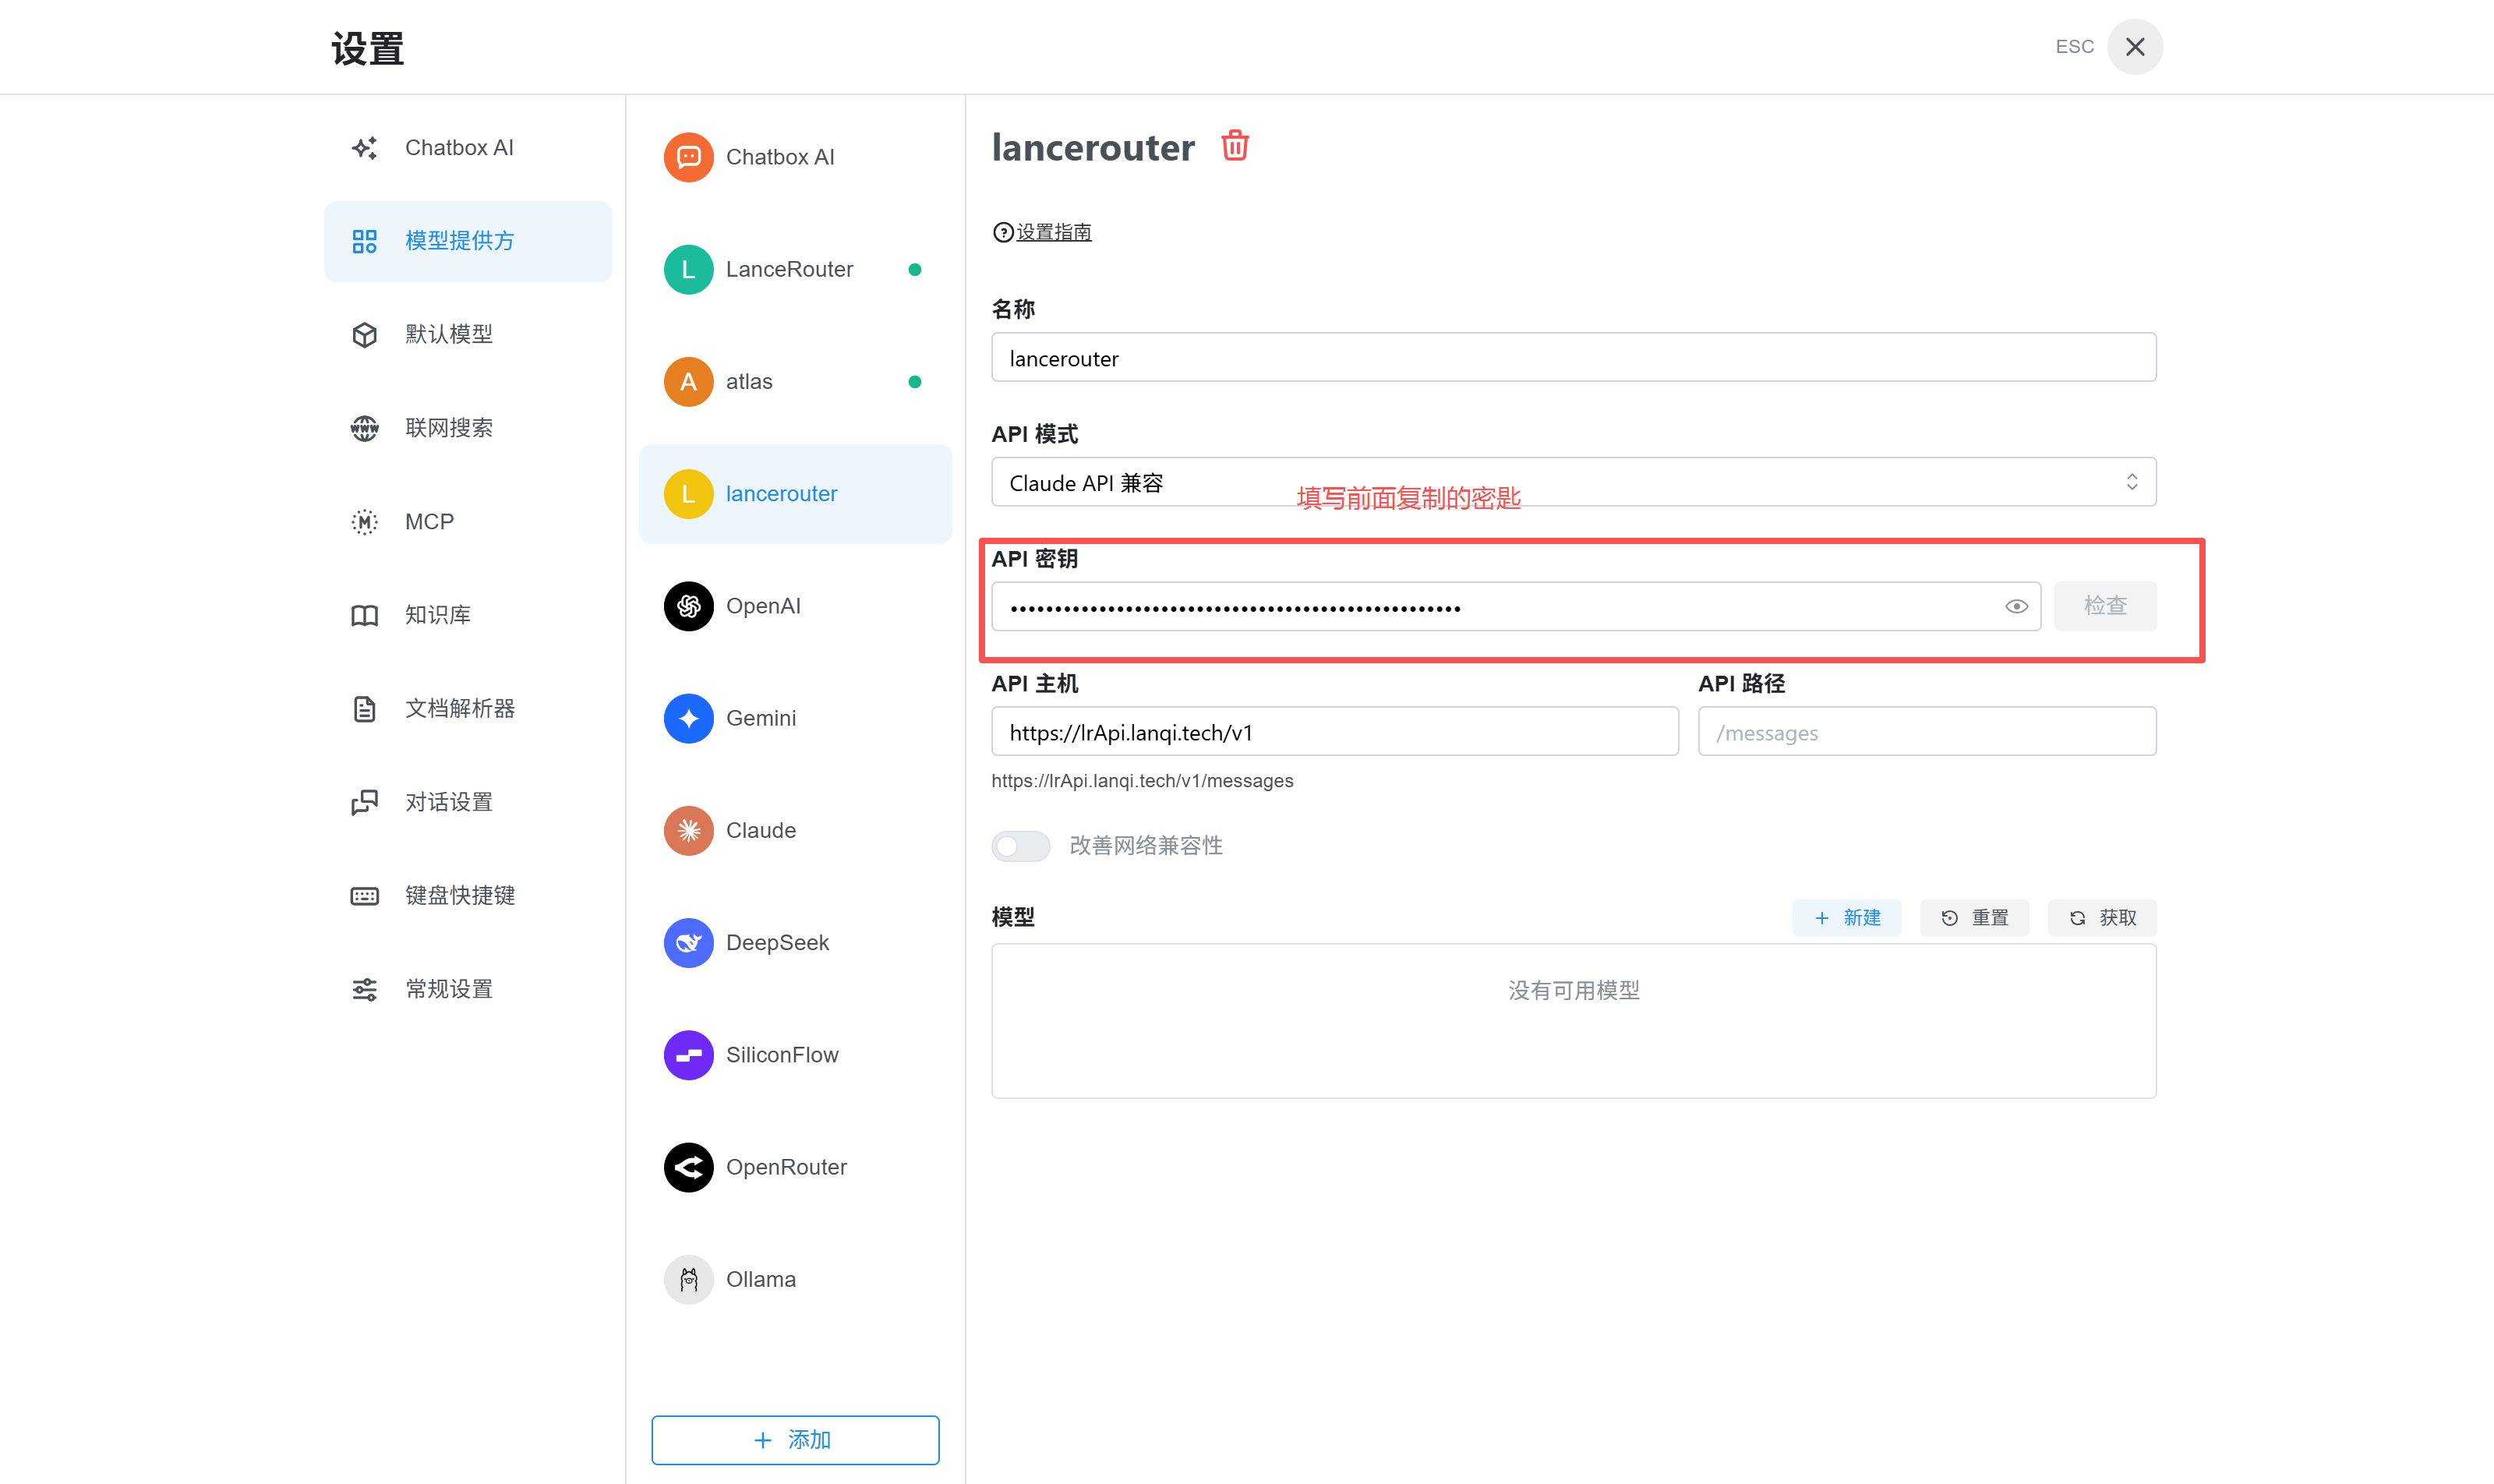Image resolution: width=2494 pixels, height=1484 pixels.
Task: Select the Ollama provider logo
Action: (688, 1279)
